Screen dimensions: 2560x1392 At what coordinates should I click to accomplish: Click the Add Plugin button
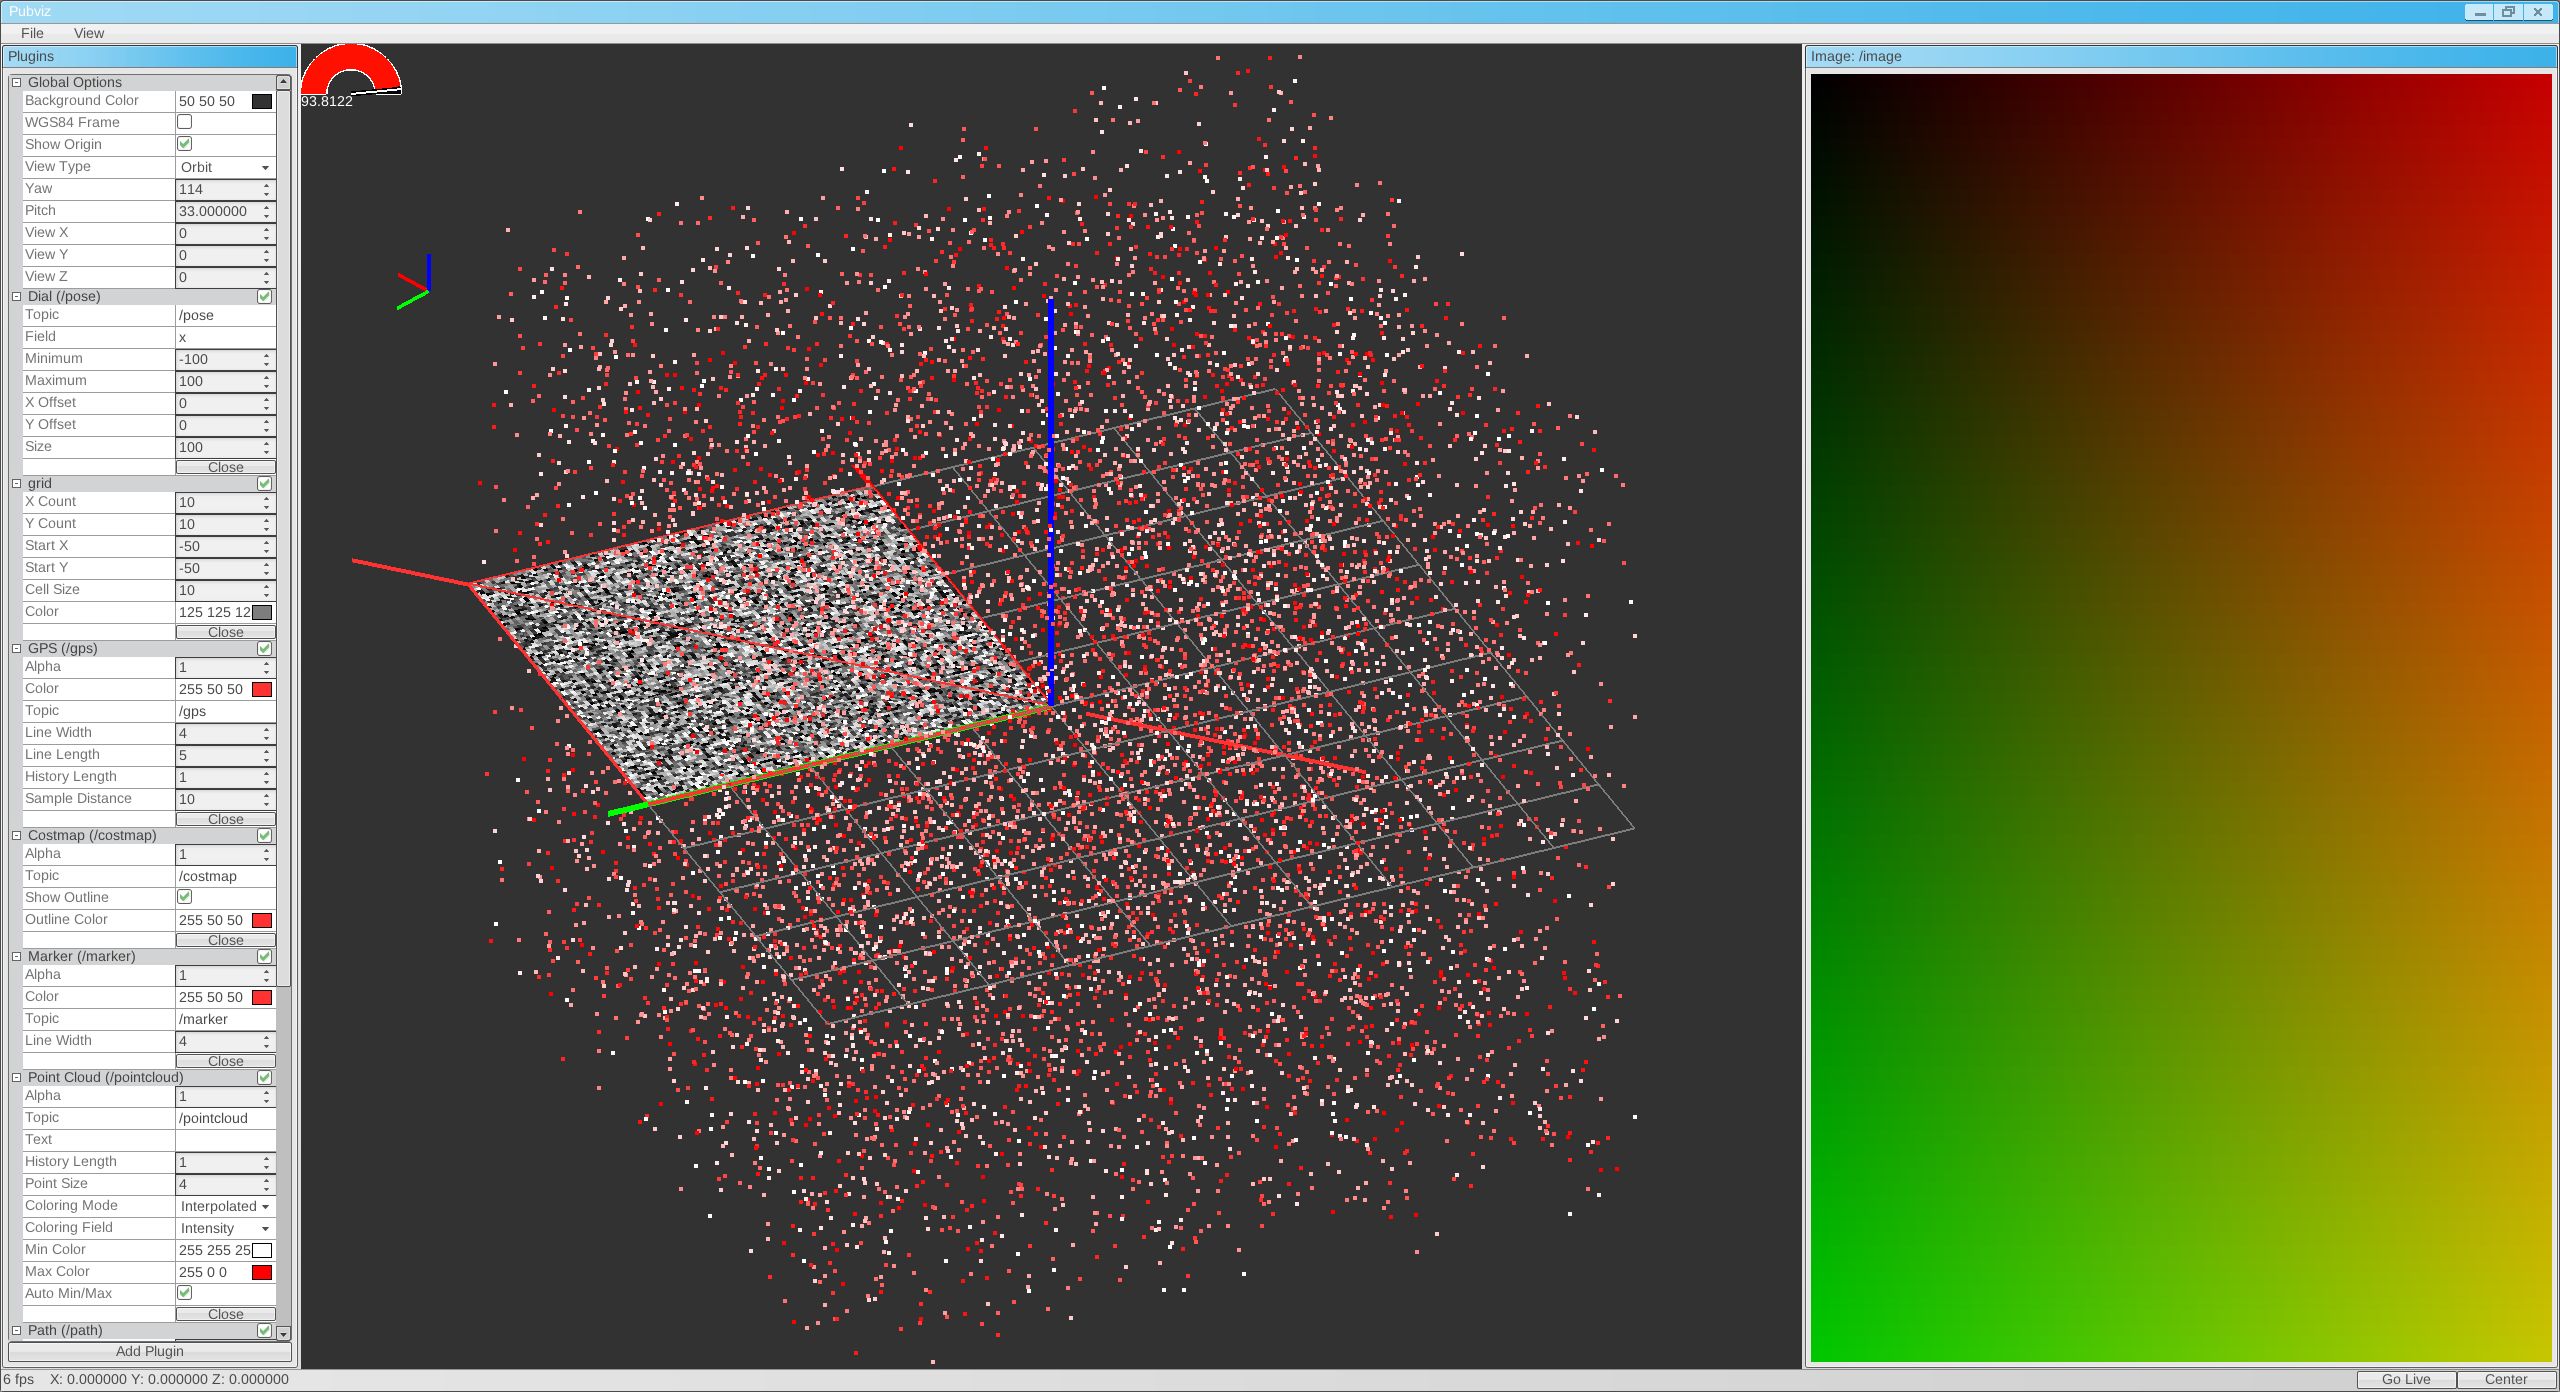[x=149, y=1351]
